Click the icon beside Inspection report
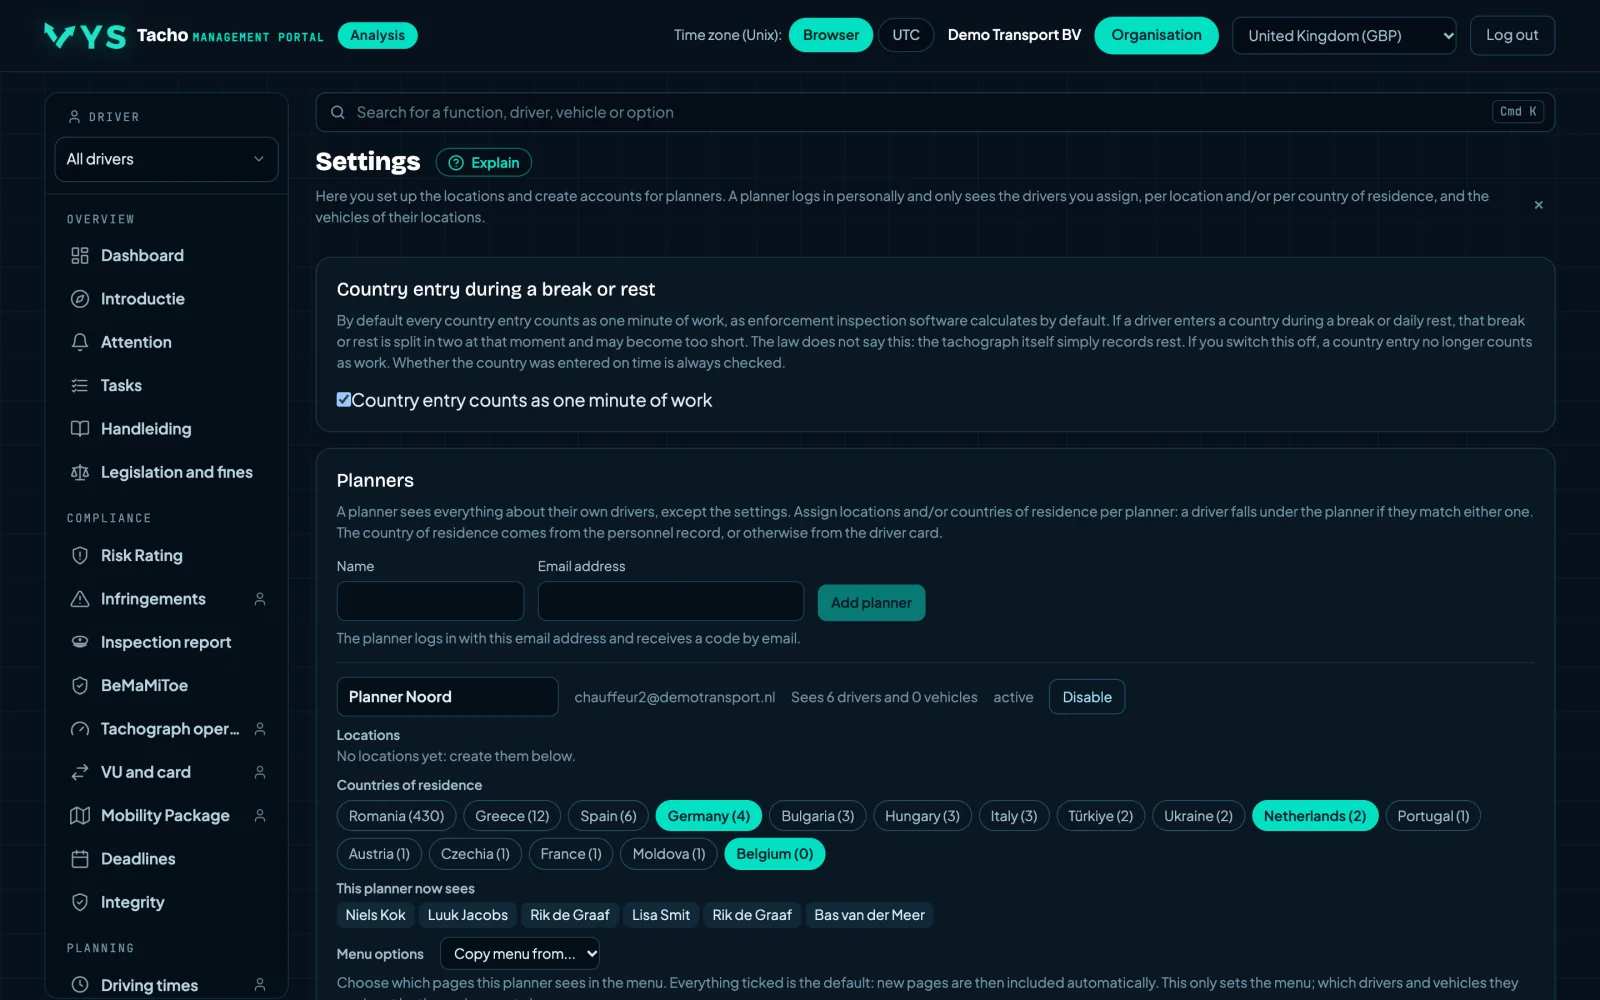 pos(80,642)
